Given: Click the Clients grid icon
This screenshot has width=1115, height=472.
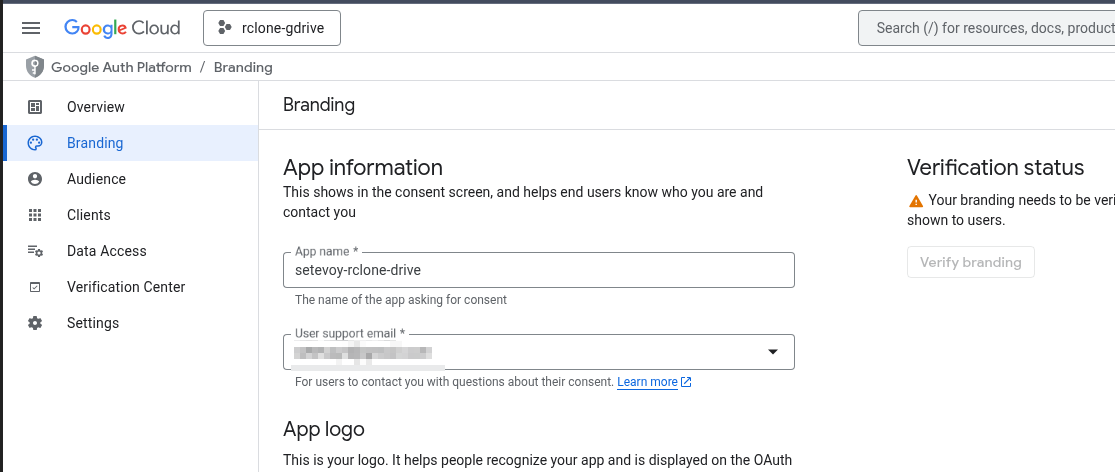Looking at the screenshot, I should click(x=35, y=215).
